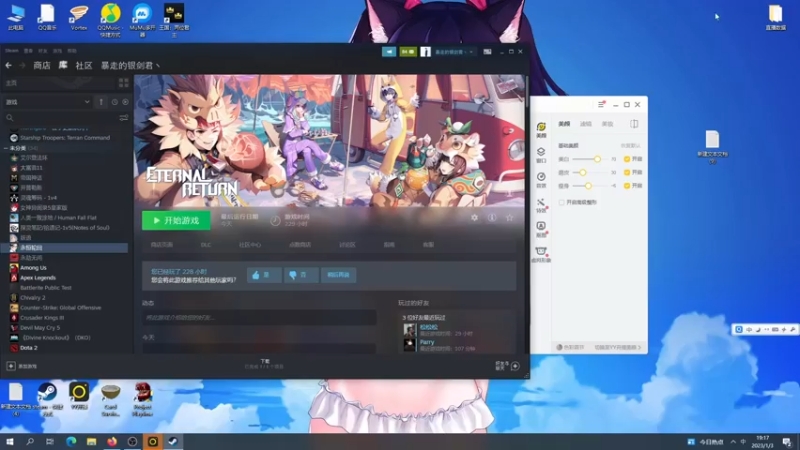800x450 pixels.
Task: Select Devil May Cry 5 in list
Action: (40, 328)
